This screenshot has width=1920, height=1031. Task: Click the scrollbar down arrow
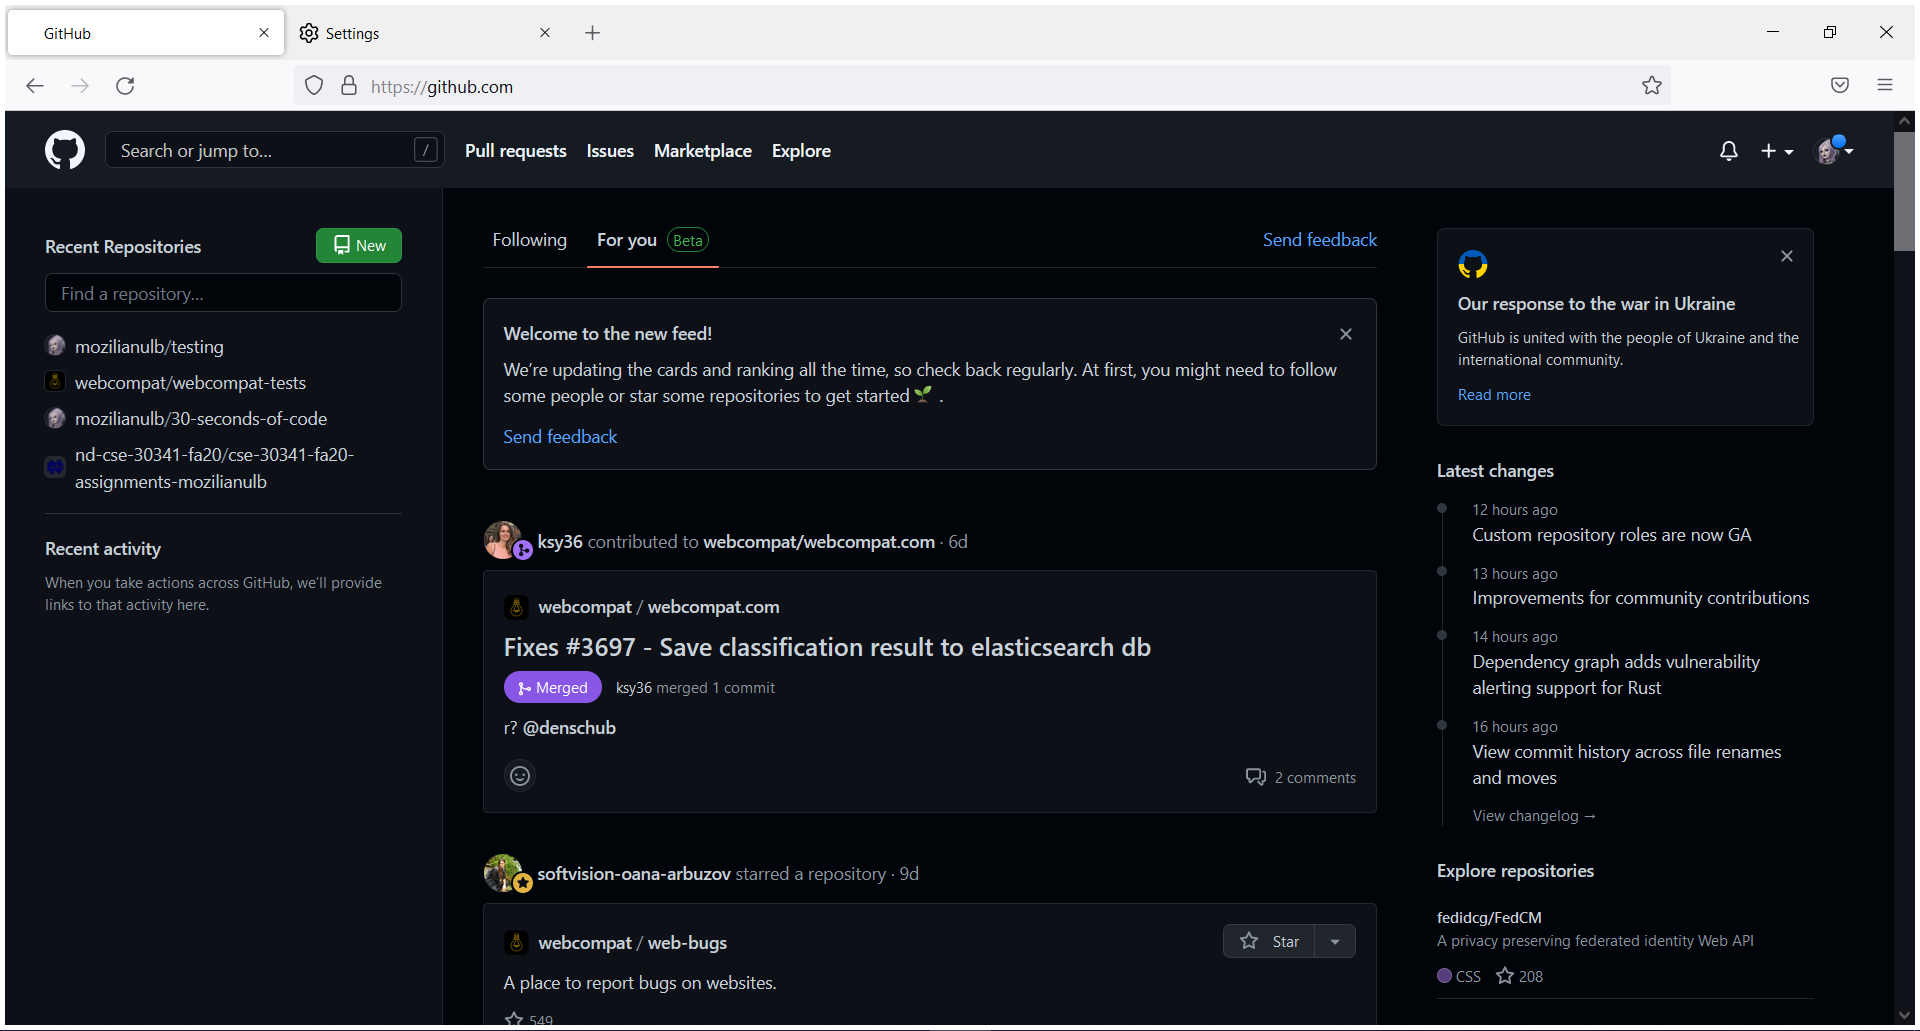pyautogui.click(x=1904, y=1015)
